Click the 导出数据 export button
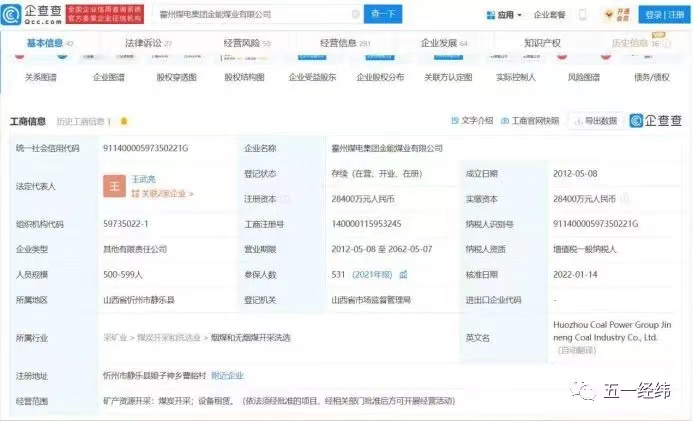The width and height of the screenshot is (693, 421). tap(596, 121)
